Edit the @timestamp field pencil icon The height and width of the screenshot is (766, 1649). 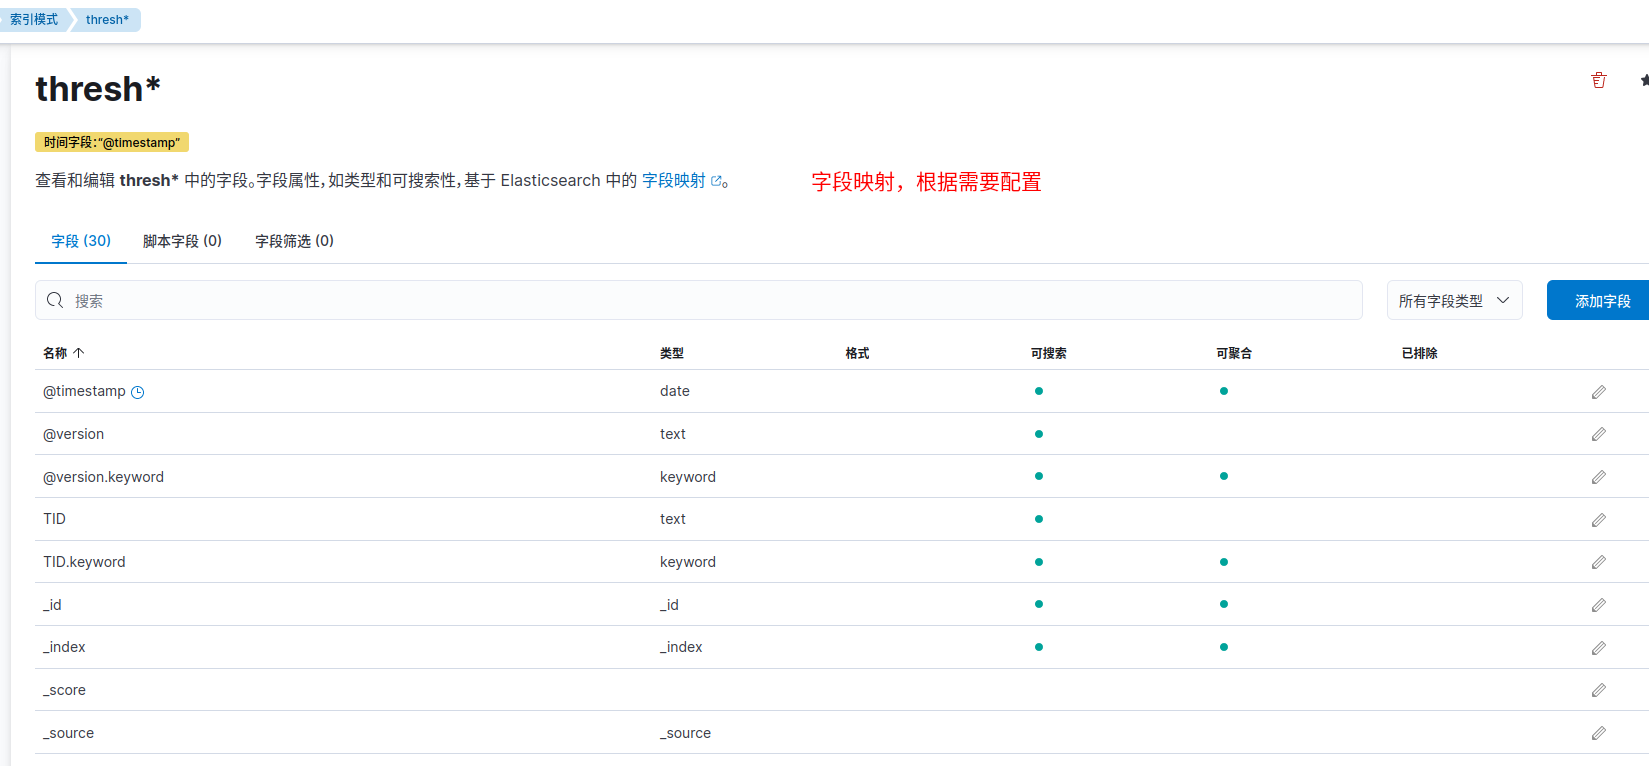tap(1599, 392)
